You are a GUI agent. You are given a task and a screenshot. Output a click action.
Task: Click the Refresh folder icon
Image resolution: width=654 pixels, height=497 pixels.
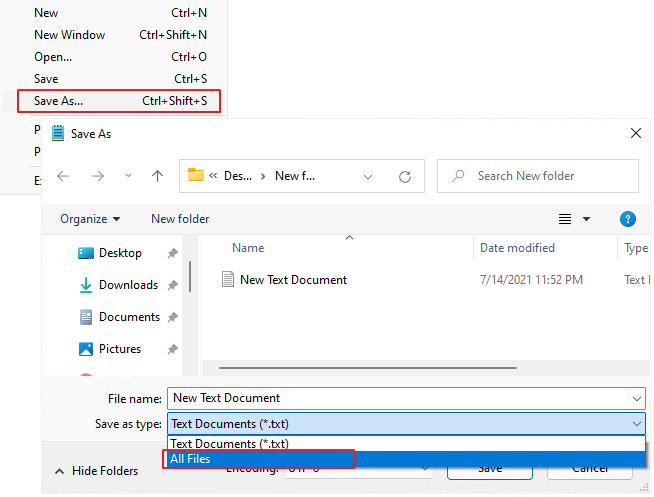point(405,176)
